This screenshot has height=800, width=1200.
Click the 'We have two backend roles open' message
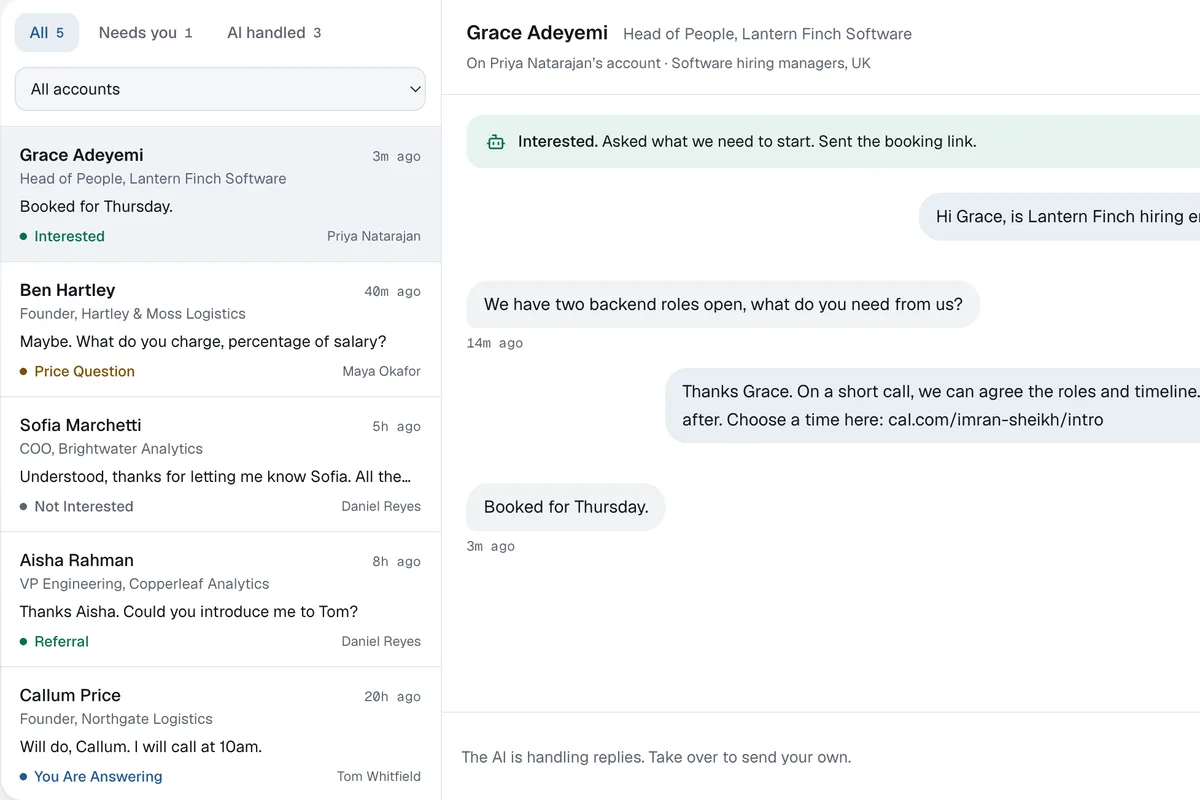[723, 304]
